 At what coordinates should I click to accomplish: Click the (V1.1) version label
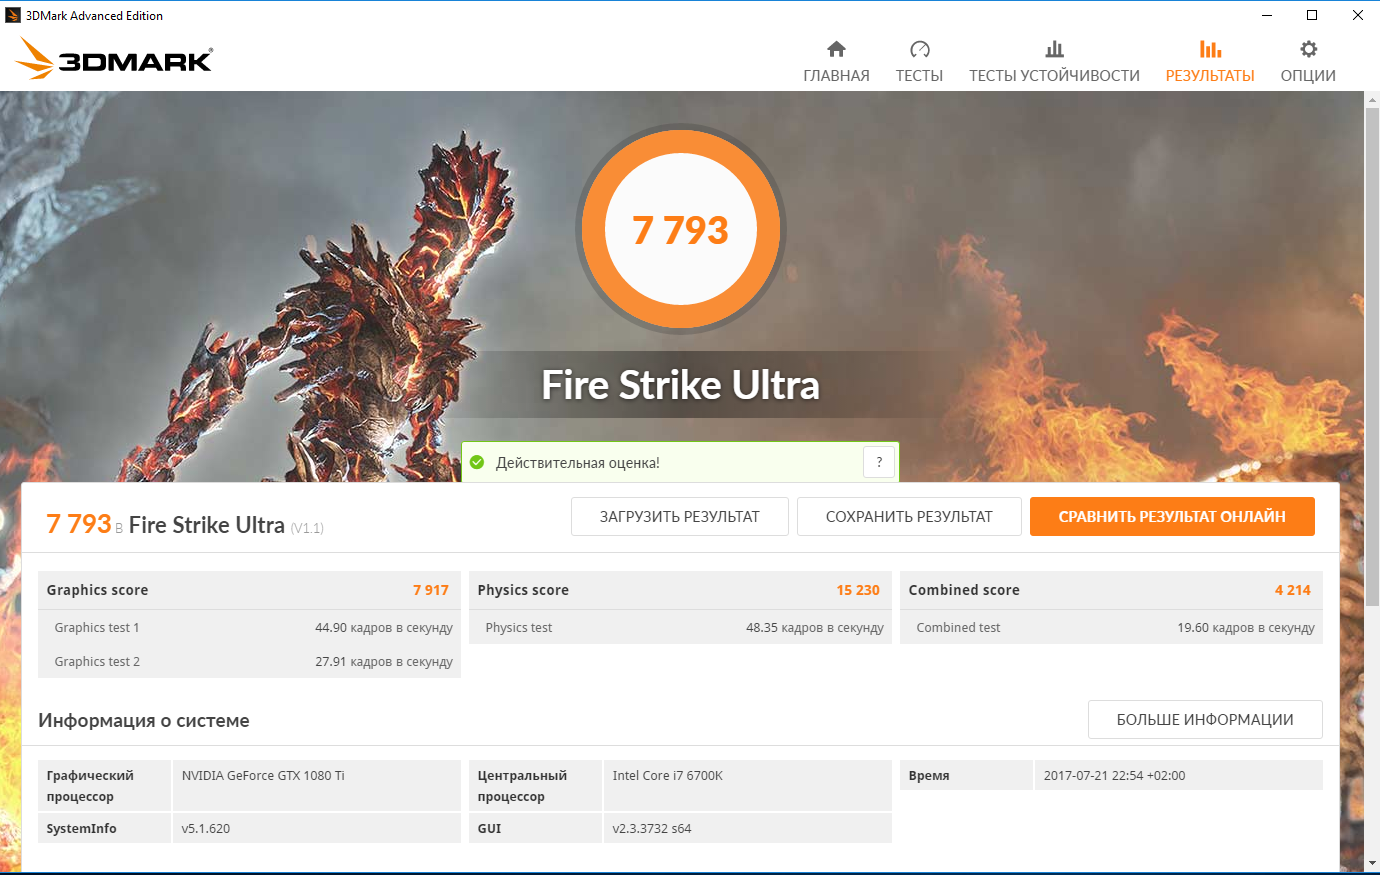point(307,528)
